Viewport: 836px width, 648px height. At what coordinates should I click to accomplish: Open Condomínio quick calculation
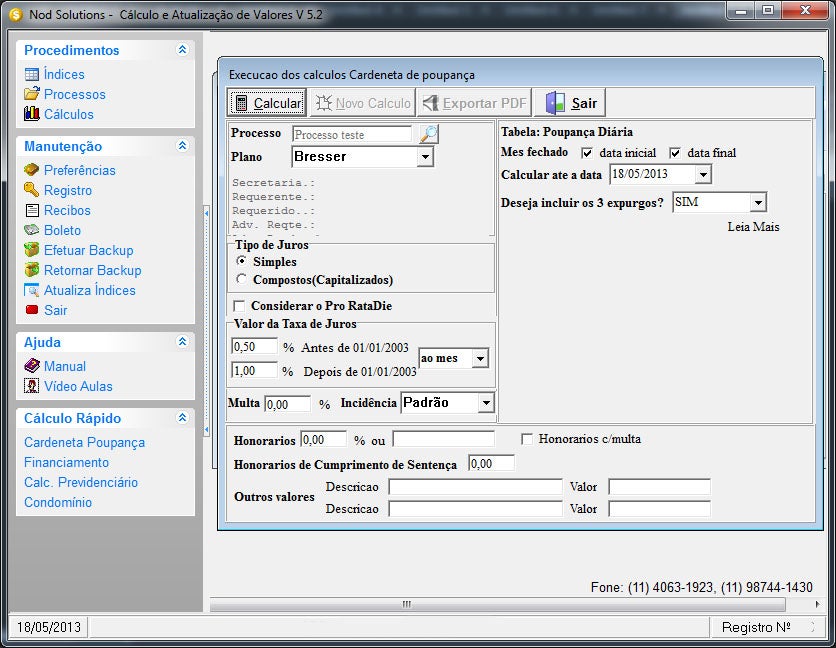point(58,502)
